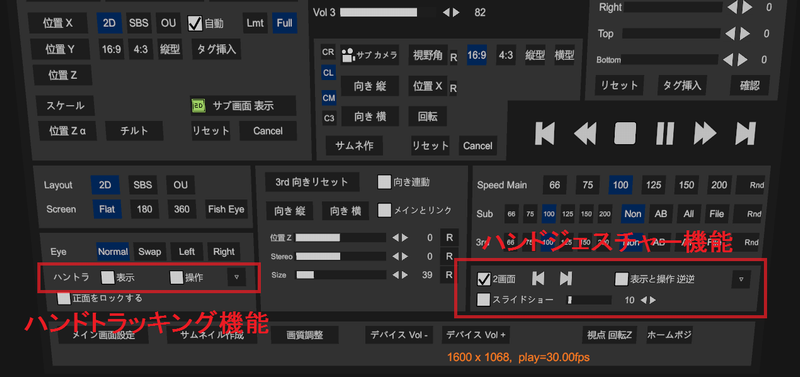Skip to previous track with main player icon
The height and width of the screenshot is (377, 800).
(x=544, y=134)
